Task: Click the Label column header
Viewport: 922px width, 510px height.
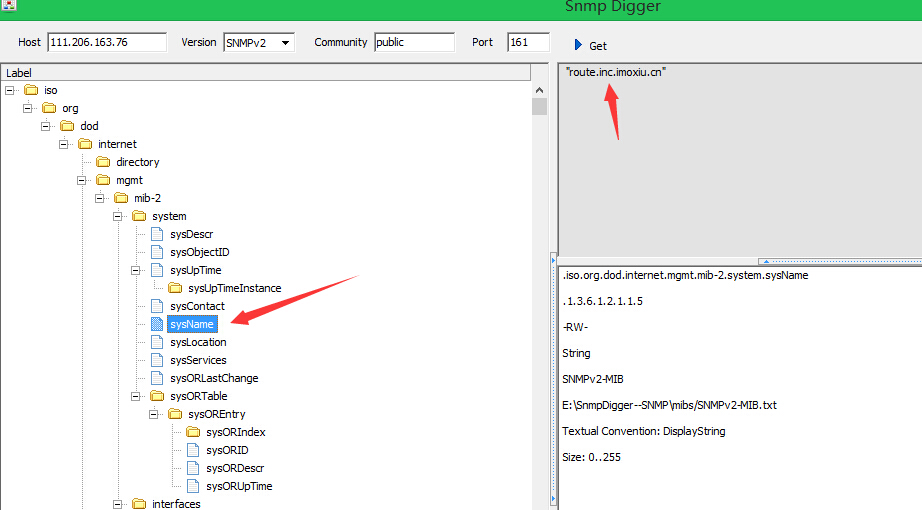Action: point(266,72)
